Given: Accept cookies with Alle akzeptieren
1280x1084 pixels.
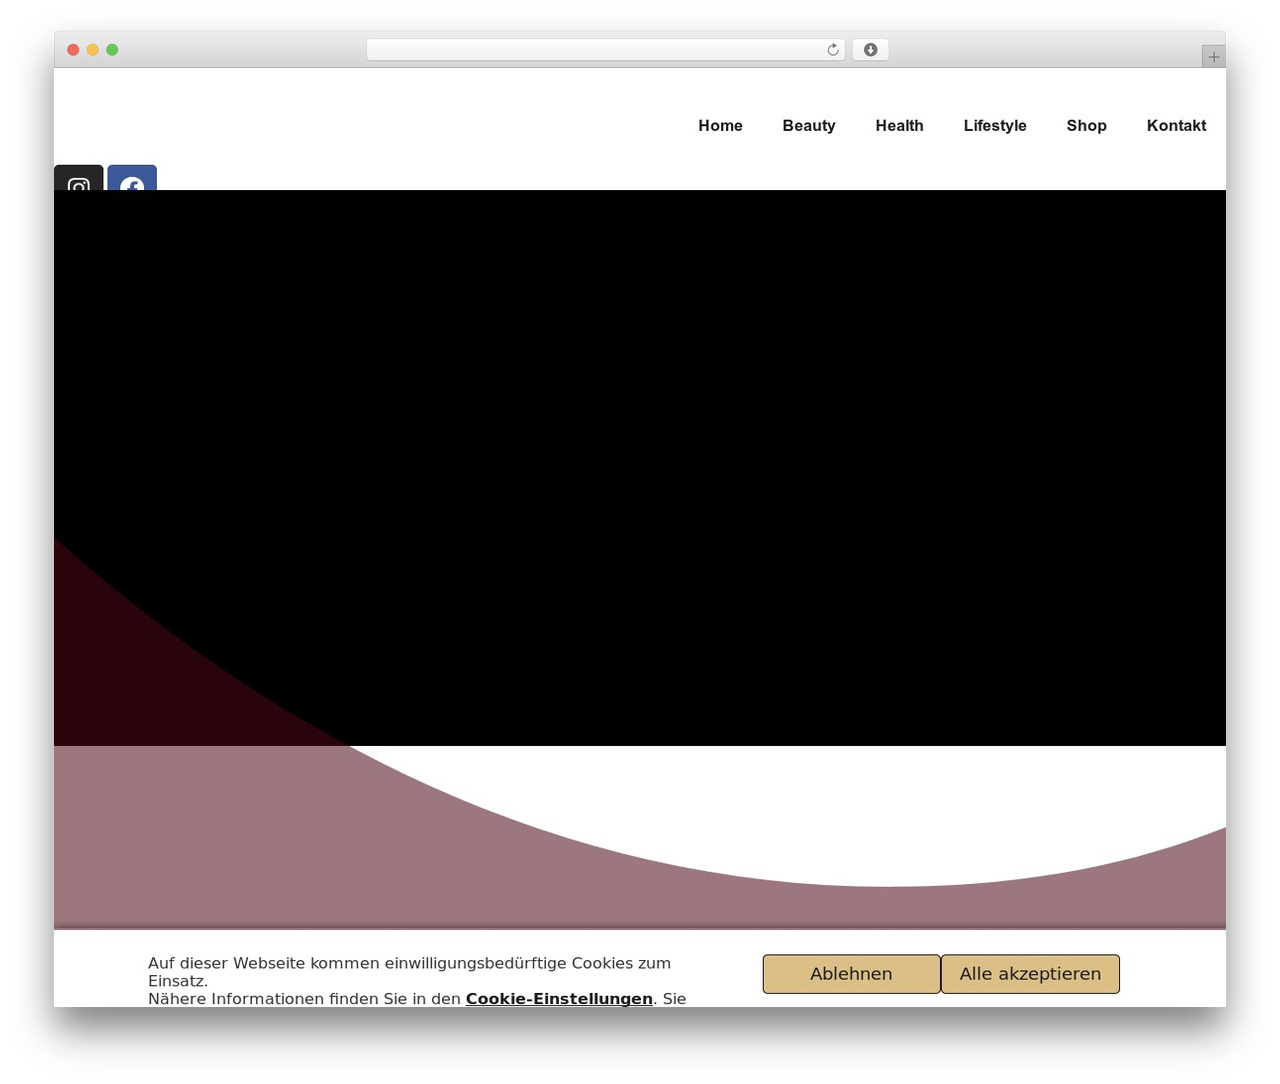Looking at the screenshot, I should click(x=1030, y=974).
